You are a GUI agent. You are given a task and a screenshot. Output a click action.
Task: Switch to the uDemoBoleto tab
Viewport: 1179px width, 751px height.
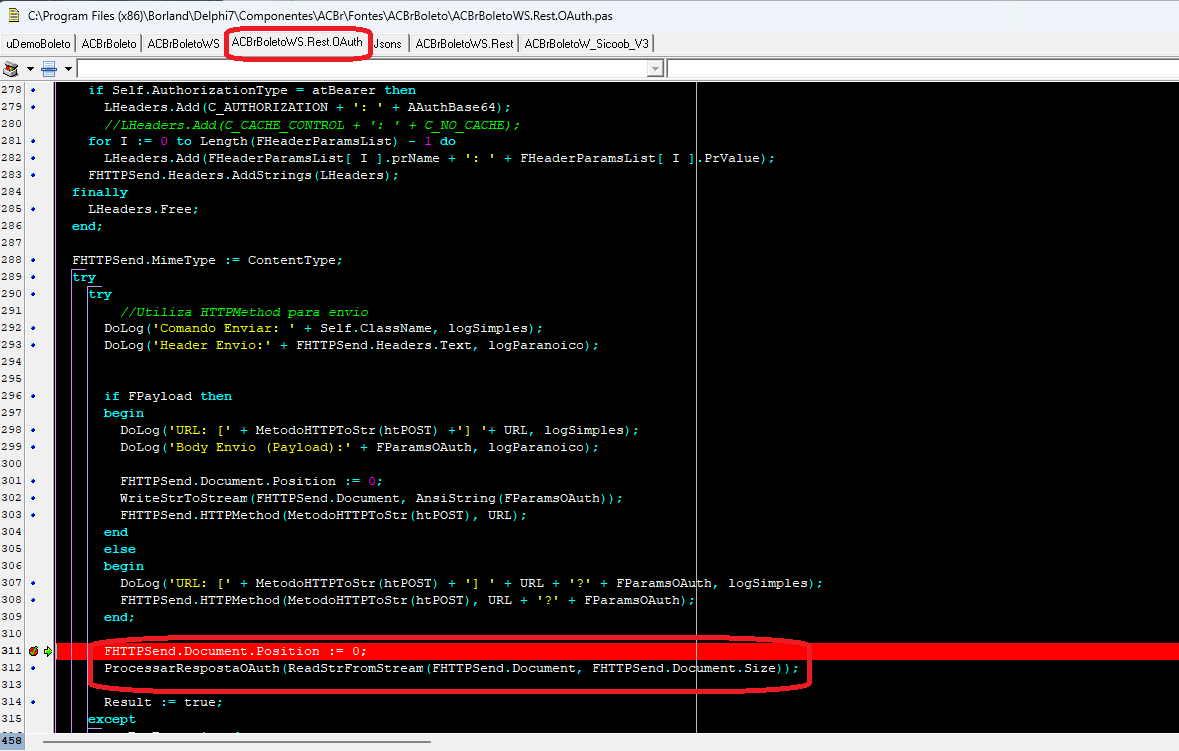tap(38, 44)
